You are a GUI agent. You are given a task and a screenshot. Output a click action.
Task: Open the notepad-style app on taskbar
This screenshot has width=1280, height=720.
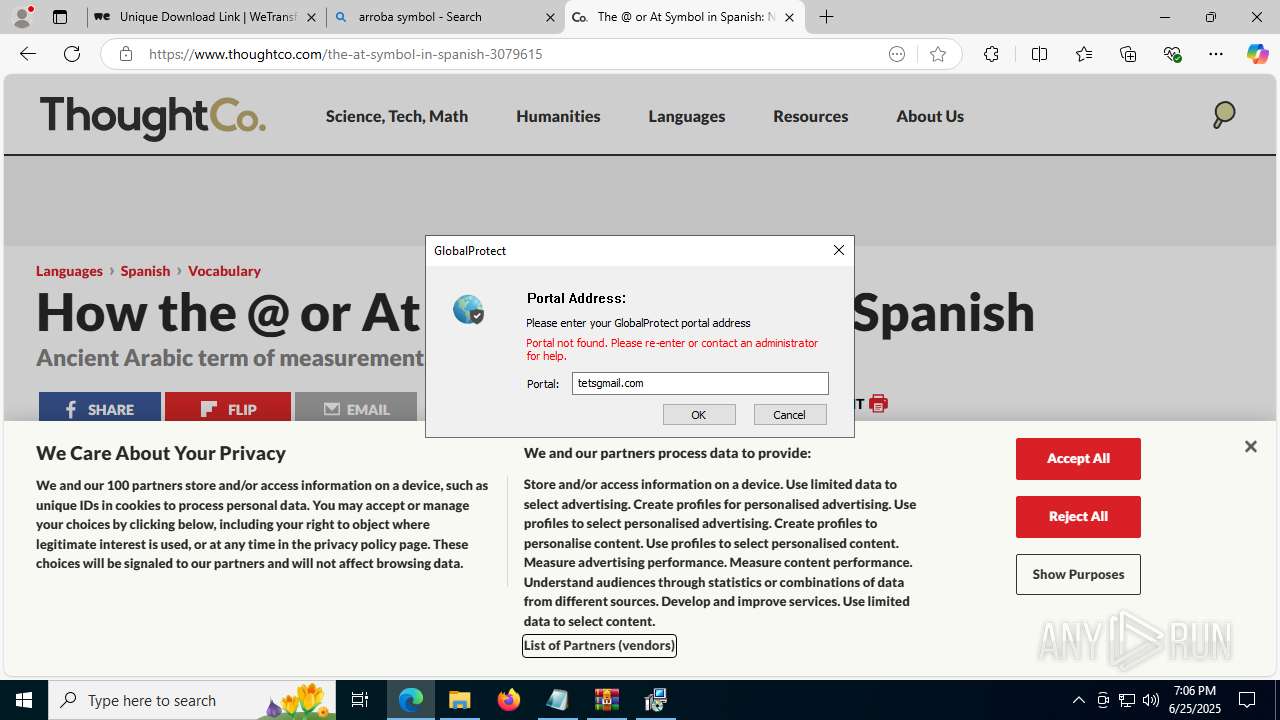[558, 700]
